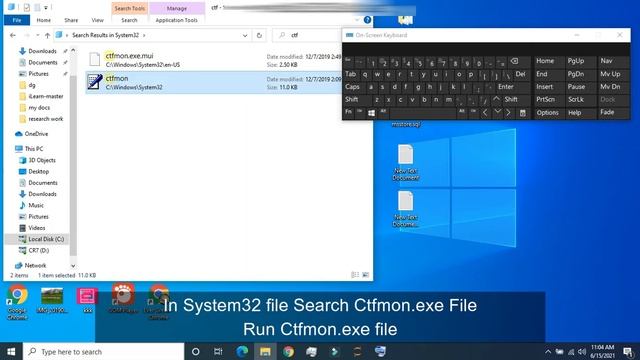Image resolution: width=640 pixels, height=360 pixels.
Task: Open Videos under This PC
Action: [36, 228]
